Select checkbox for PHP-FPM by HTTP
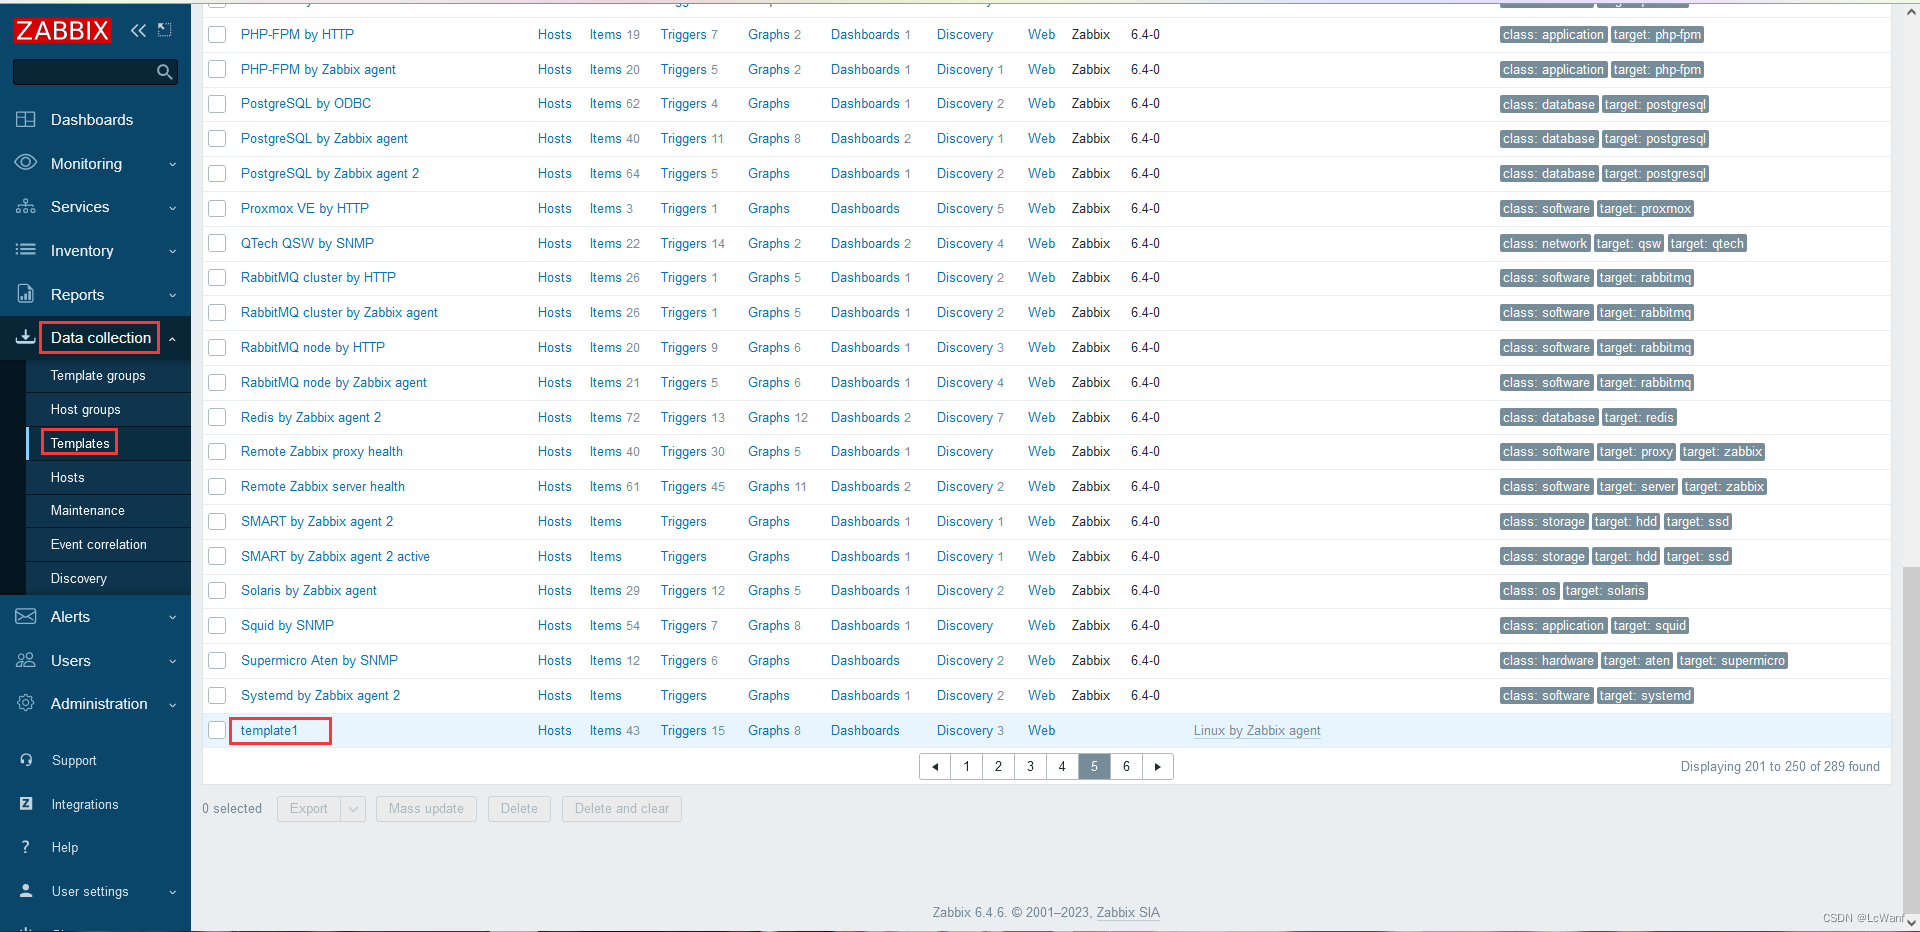1920x932 pixels. [x=217, y=35]
